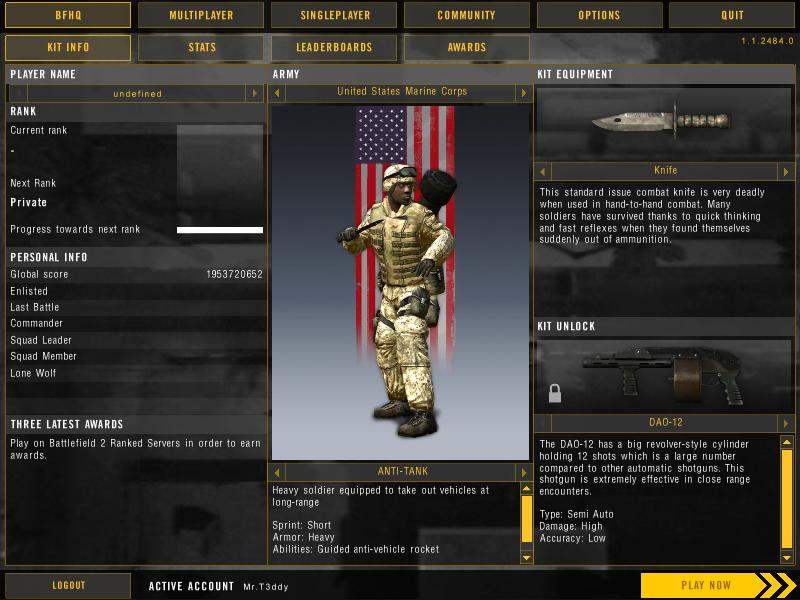Select next army with right arrow
Viewport: 800px width, 600px height.
point(523,93)
